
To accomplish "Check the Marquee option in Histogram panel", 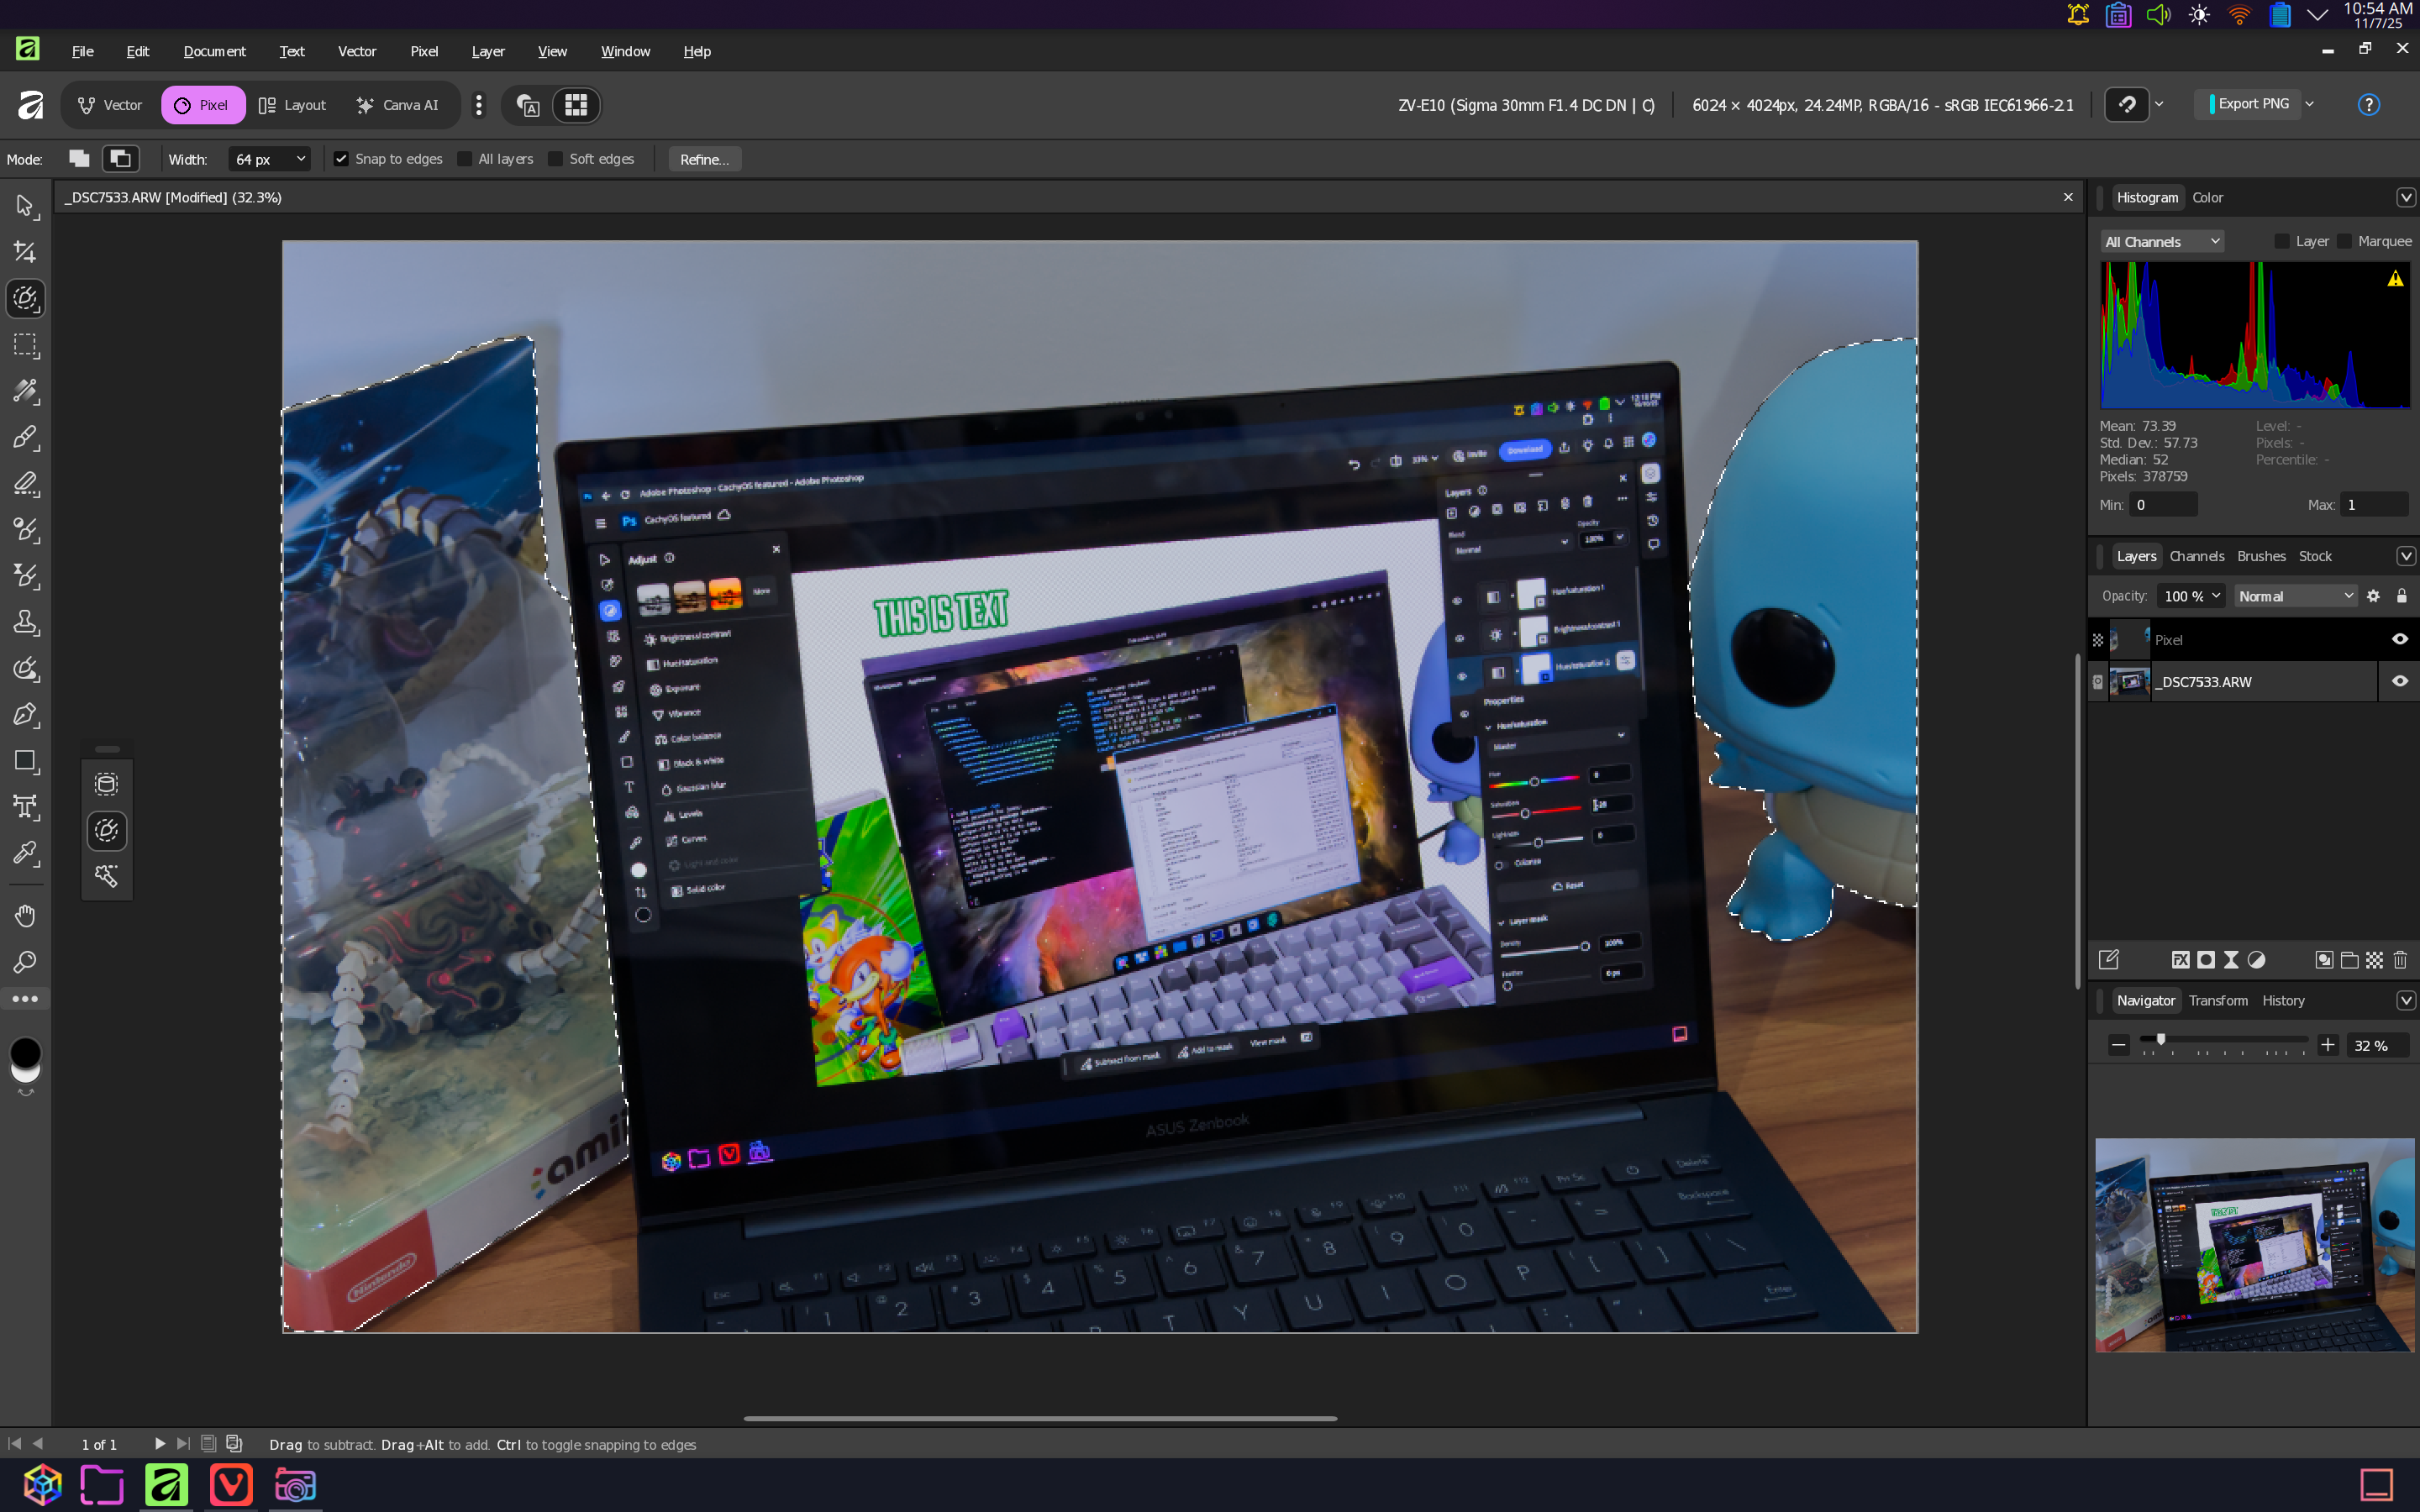I will click(2344, 241).
